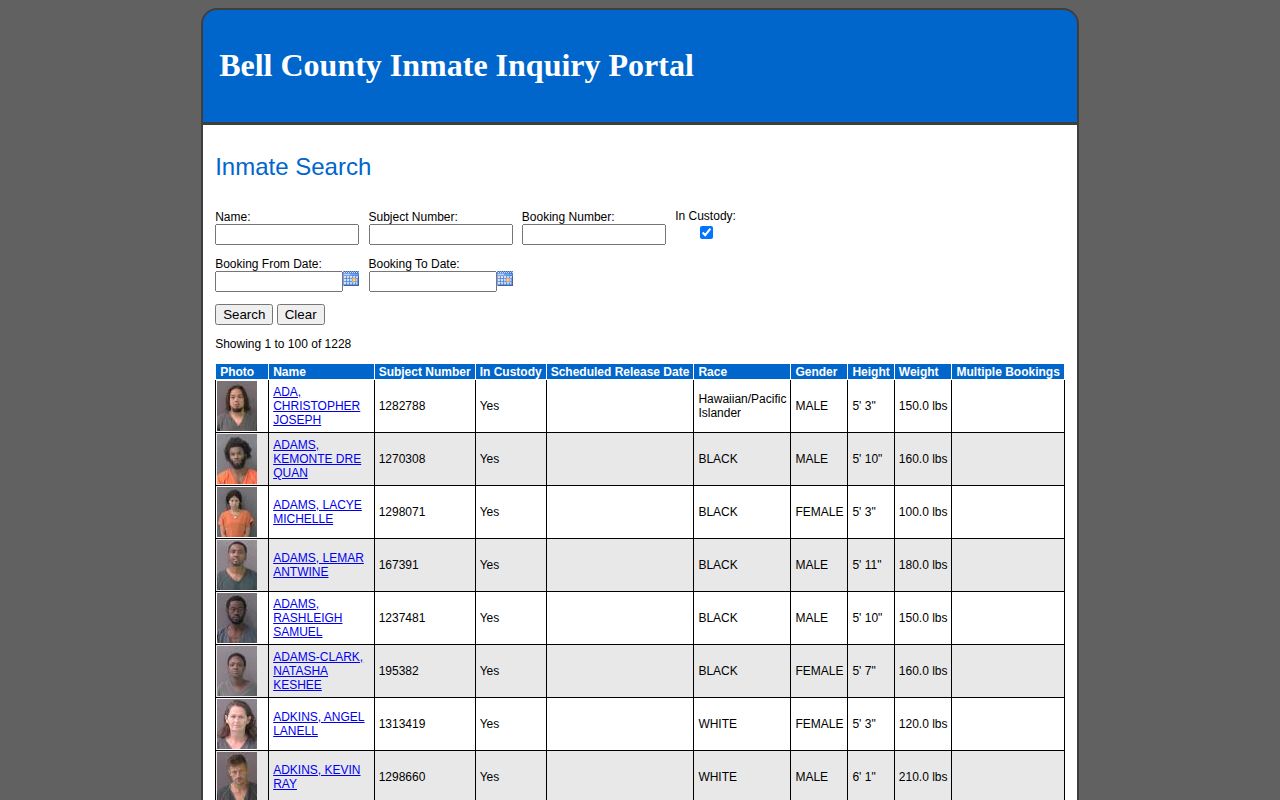Click the Search button
Screen dimensions: 1280x800
point(244,314)
